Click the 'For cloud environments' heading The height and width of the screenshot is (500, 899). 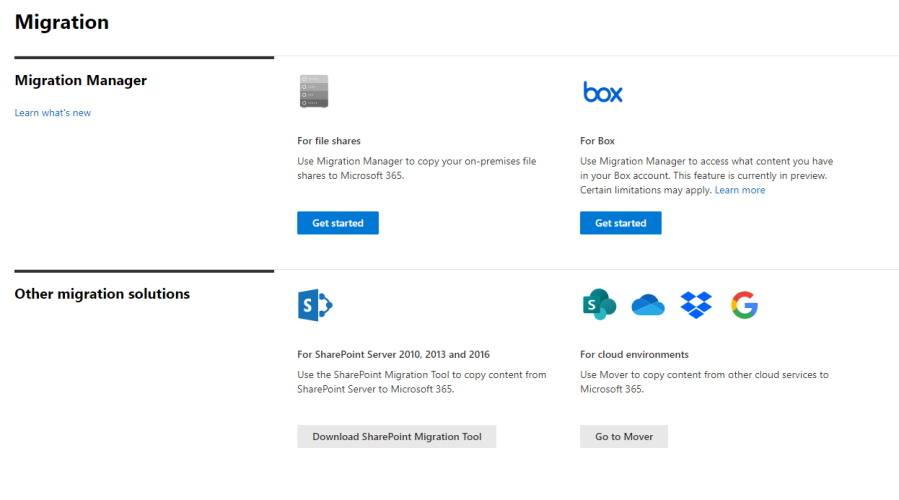(x=634, y=354)
